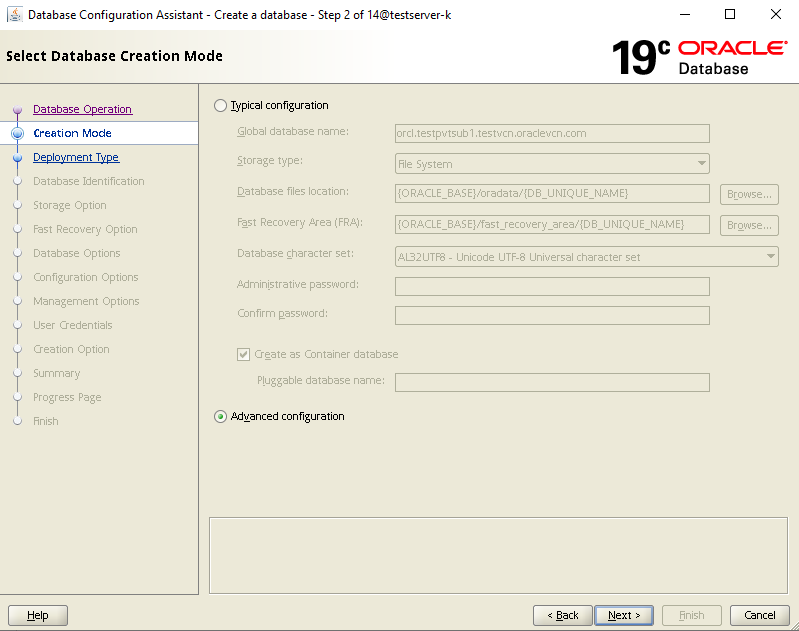Click the Database Operation step bullet icon

[18, 109]
